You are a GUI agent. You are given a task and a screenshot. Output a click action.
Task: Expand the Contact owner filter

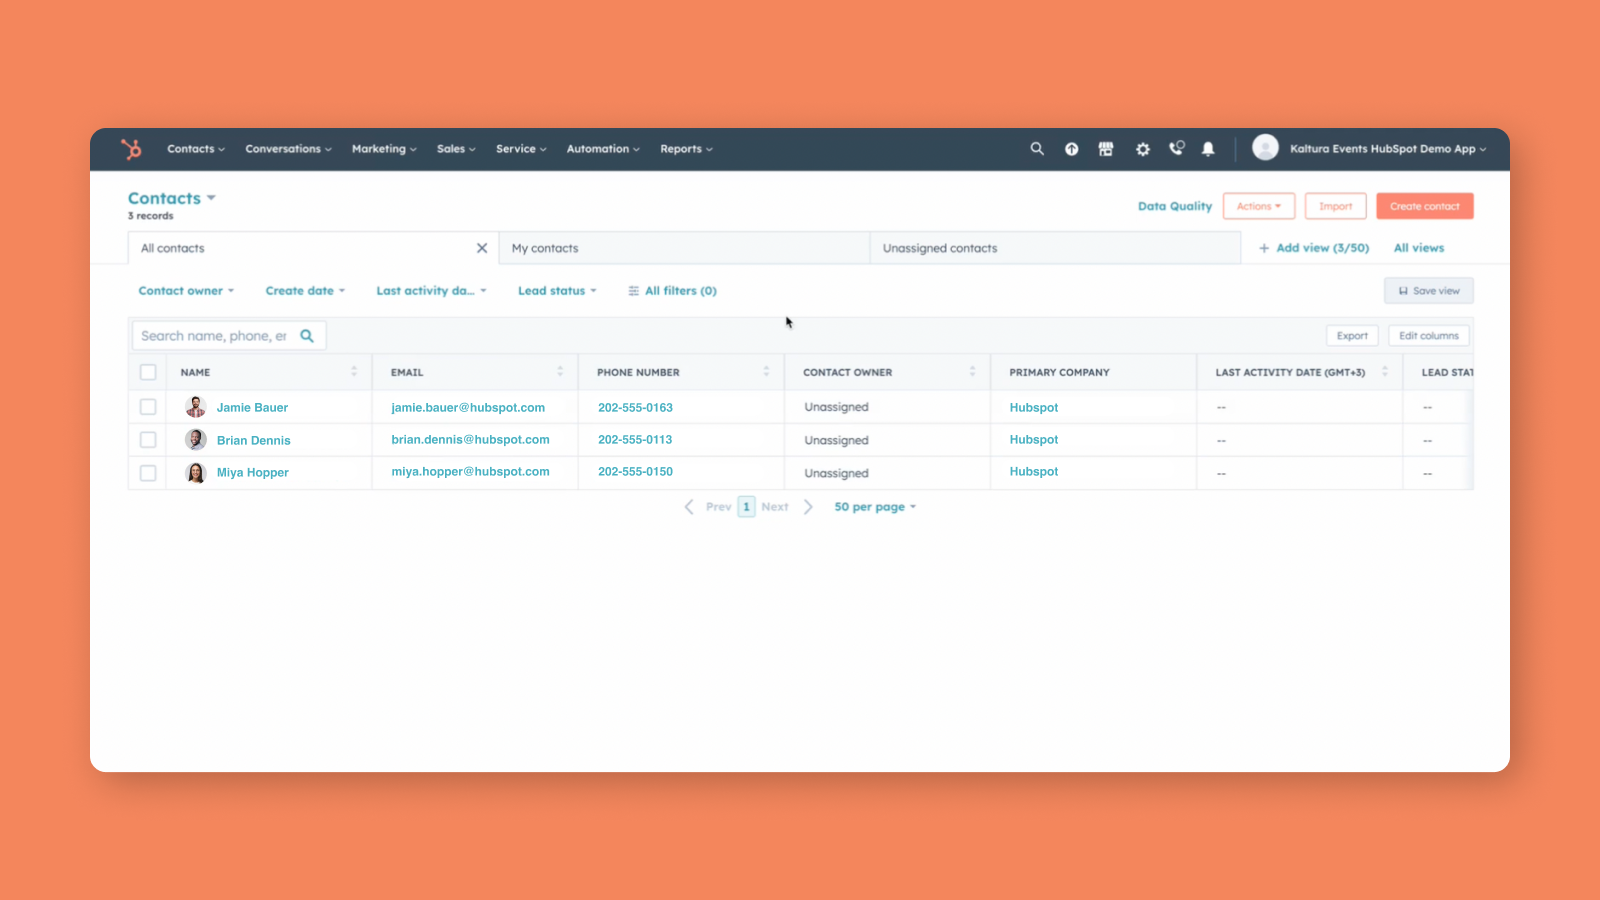click(x=186, y=291)
